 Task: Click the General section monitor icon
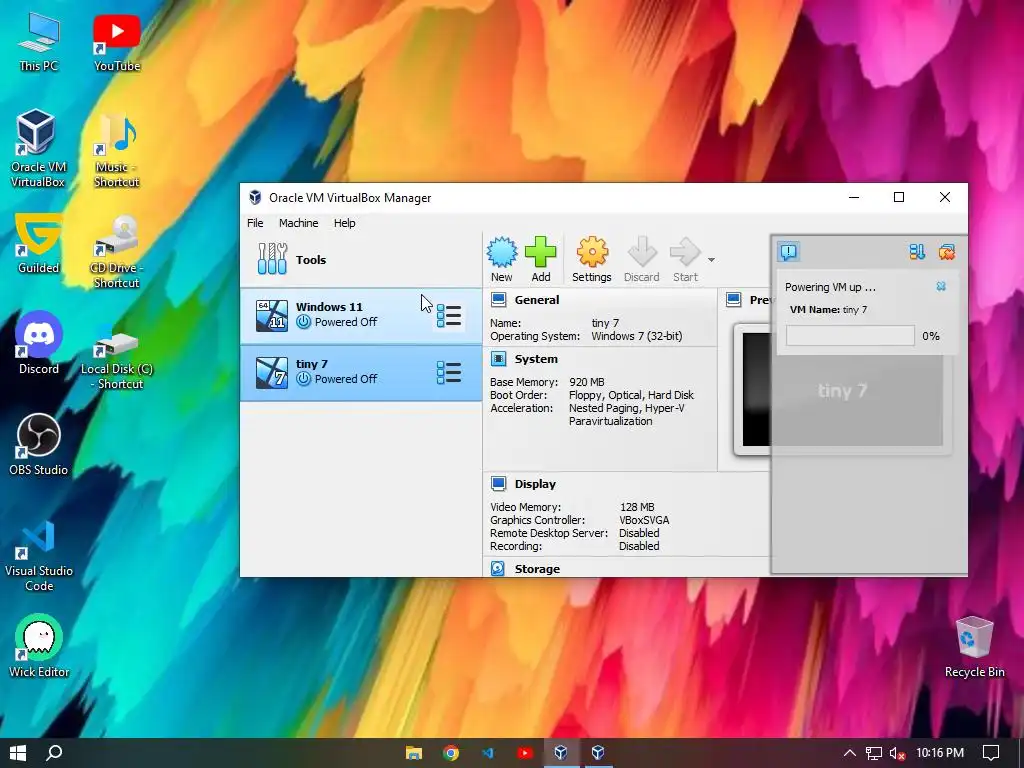coord(498,300)
